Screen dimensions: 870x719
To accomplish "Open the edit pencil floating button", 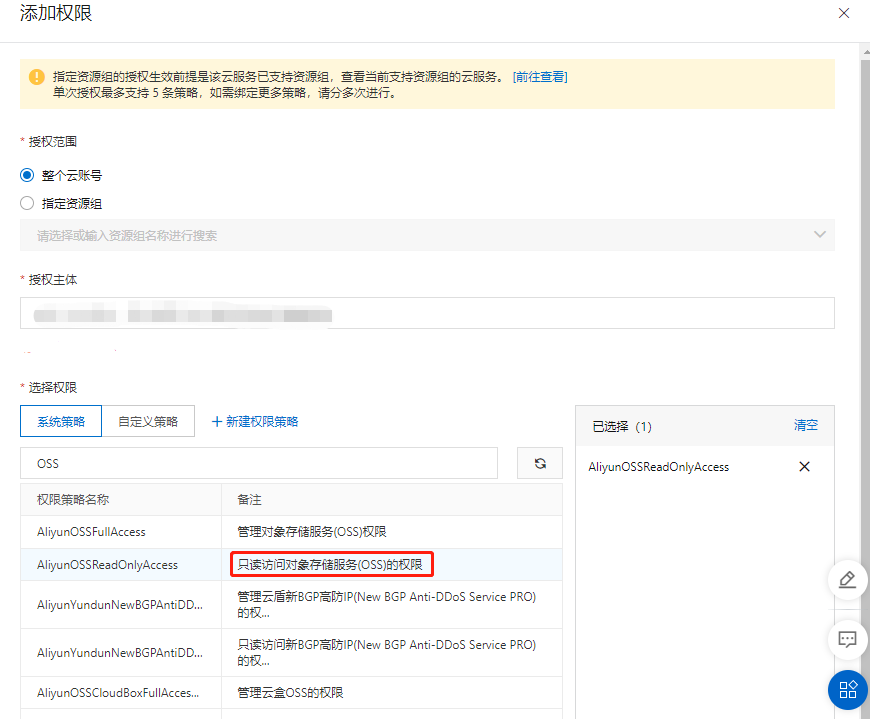I will point(847,580).
